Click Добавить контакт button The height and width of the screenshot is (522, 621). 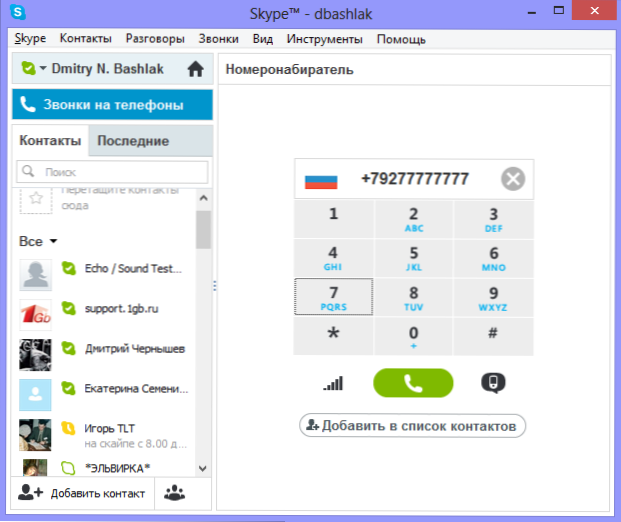82,493
